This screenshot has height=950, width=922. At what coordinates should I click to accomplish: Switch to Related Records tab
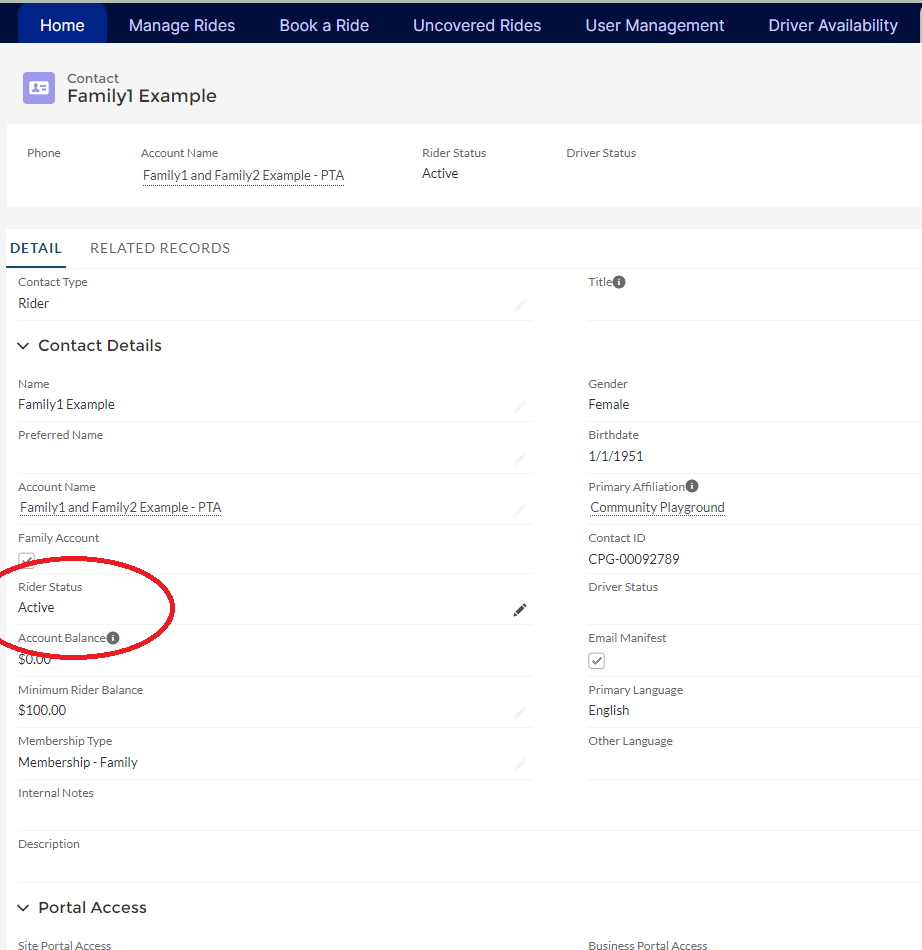point(160,248)
